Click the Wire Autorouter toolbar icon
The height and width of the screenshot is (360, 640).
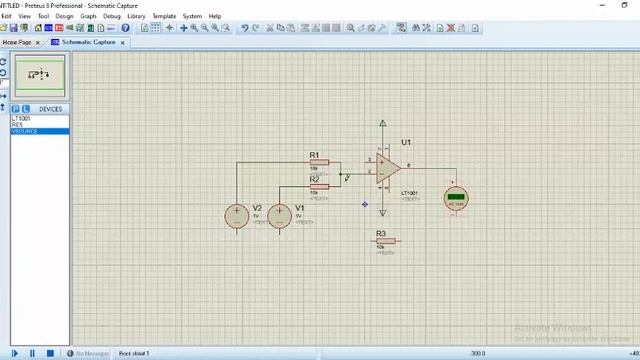402,28
